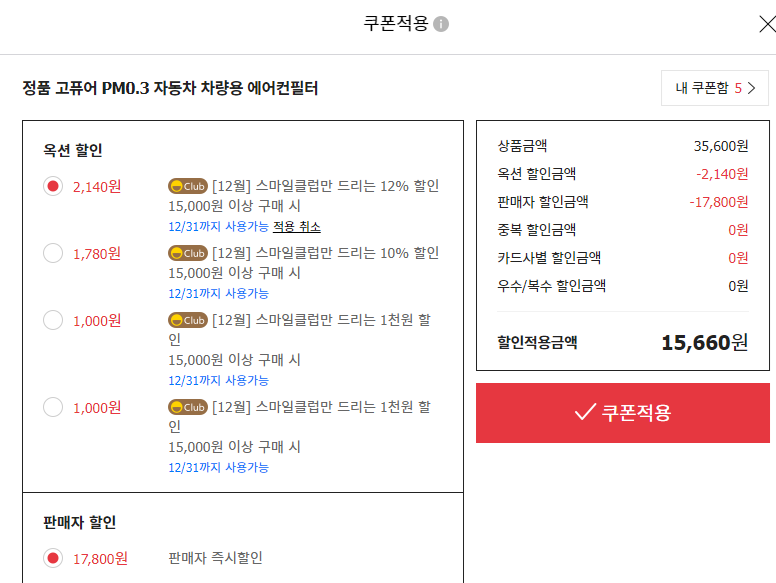This screenshot has height=583, width=776.
Task: Select the 1,780원 discount radio button
Action: pos(53,253)
